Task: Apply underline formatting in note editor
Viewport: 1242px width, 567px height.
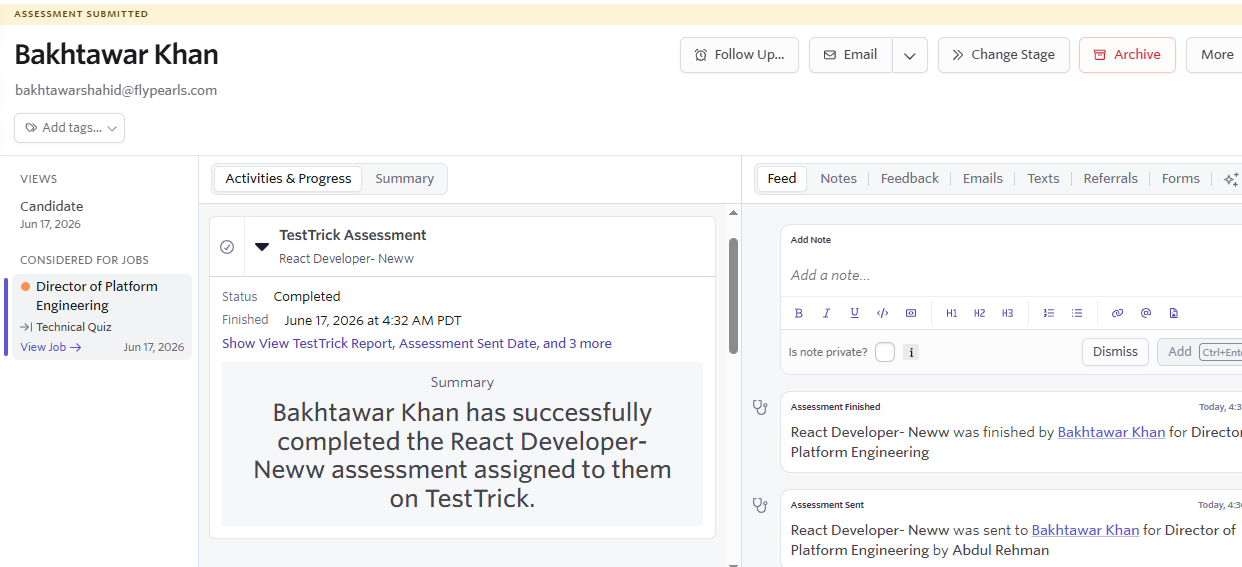Action: tap(855, 313)
